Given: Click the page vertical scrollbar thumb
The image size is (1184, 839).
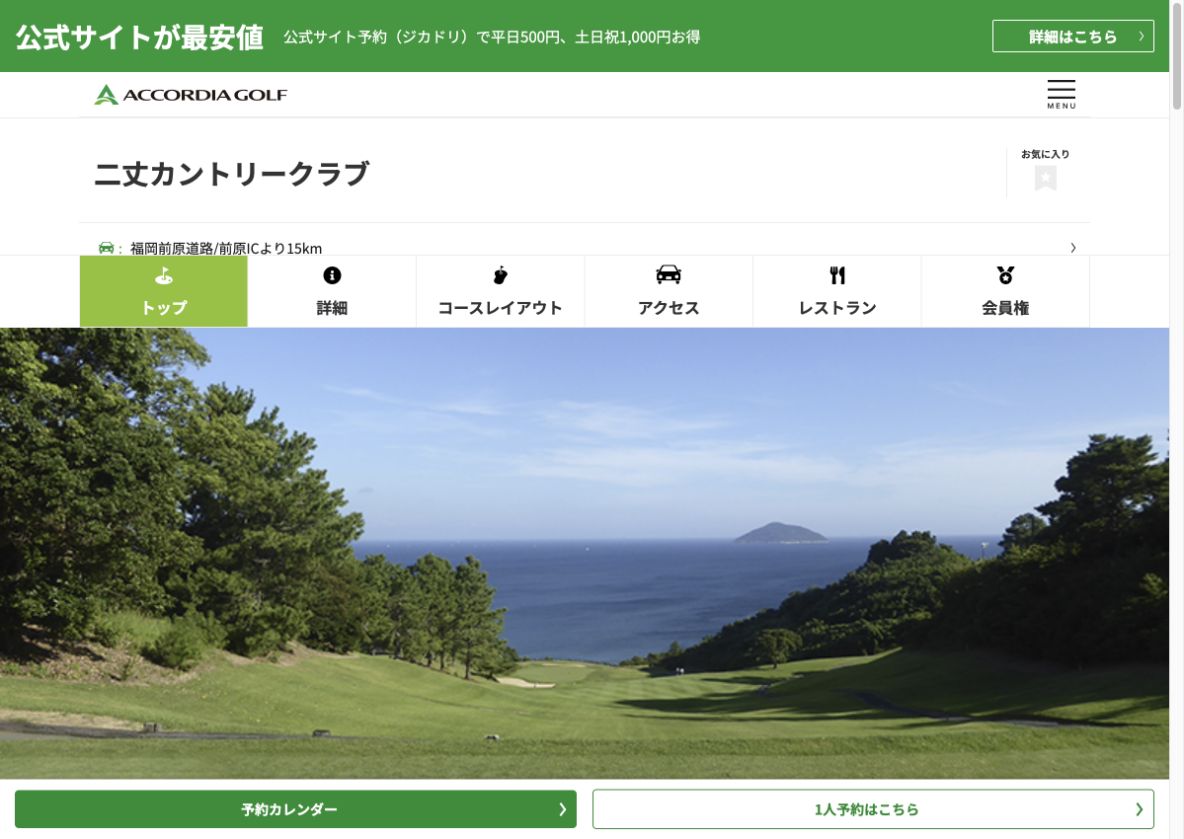Looking at the screenshot, I should (1176, 55).
